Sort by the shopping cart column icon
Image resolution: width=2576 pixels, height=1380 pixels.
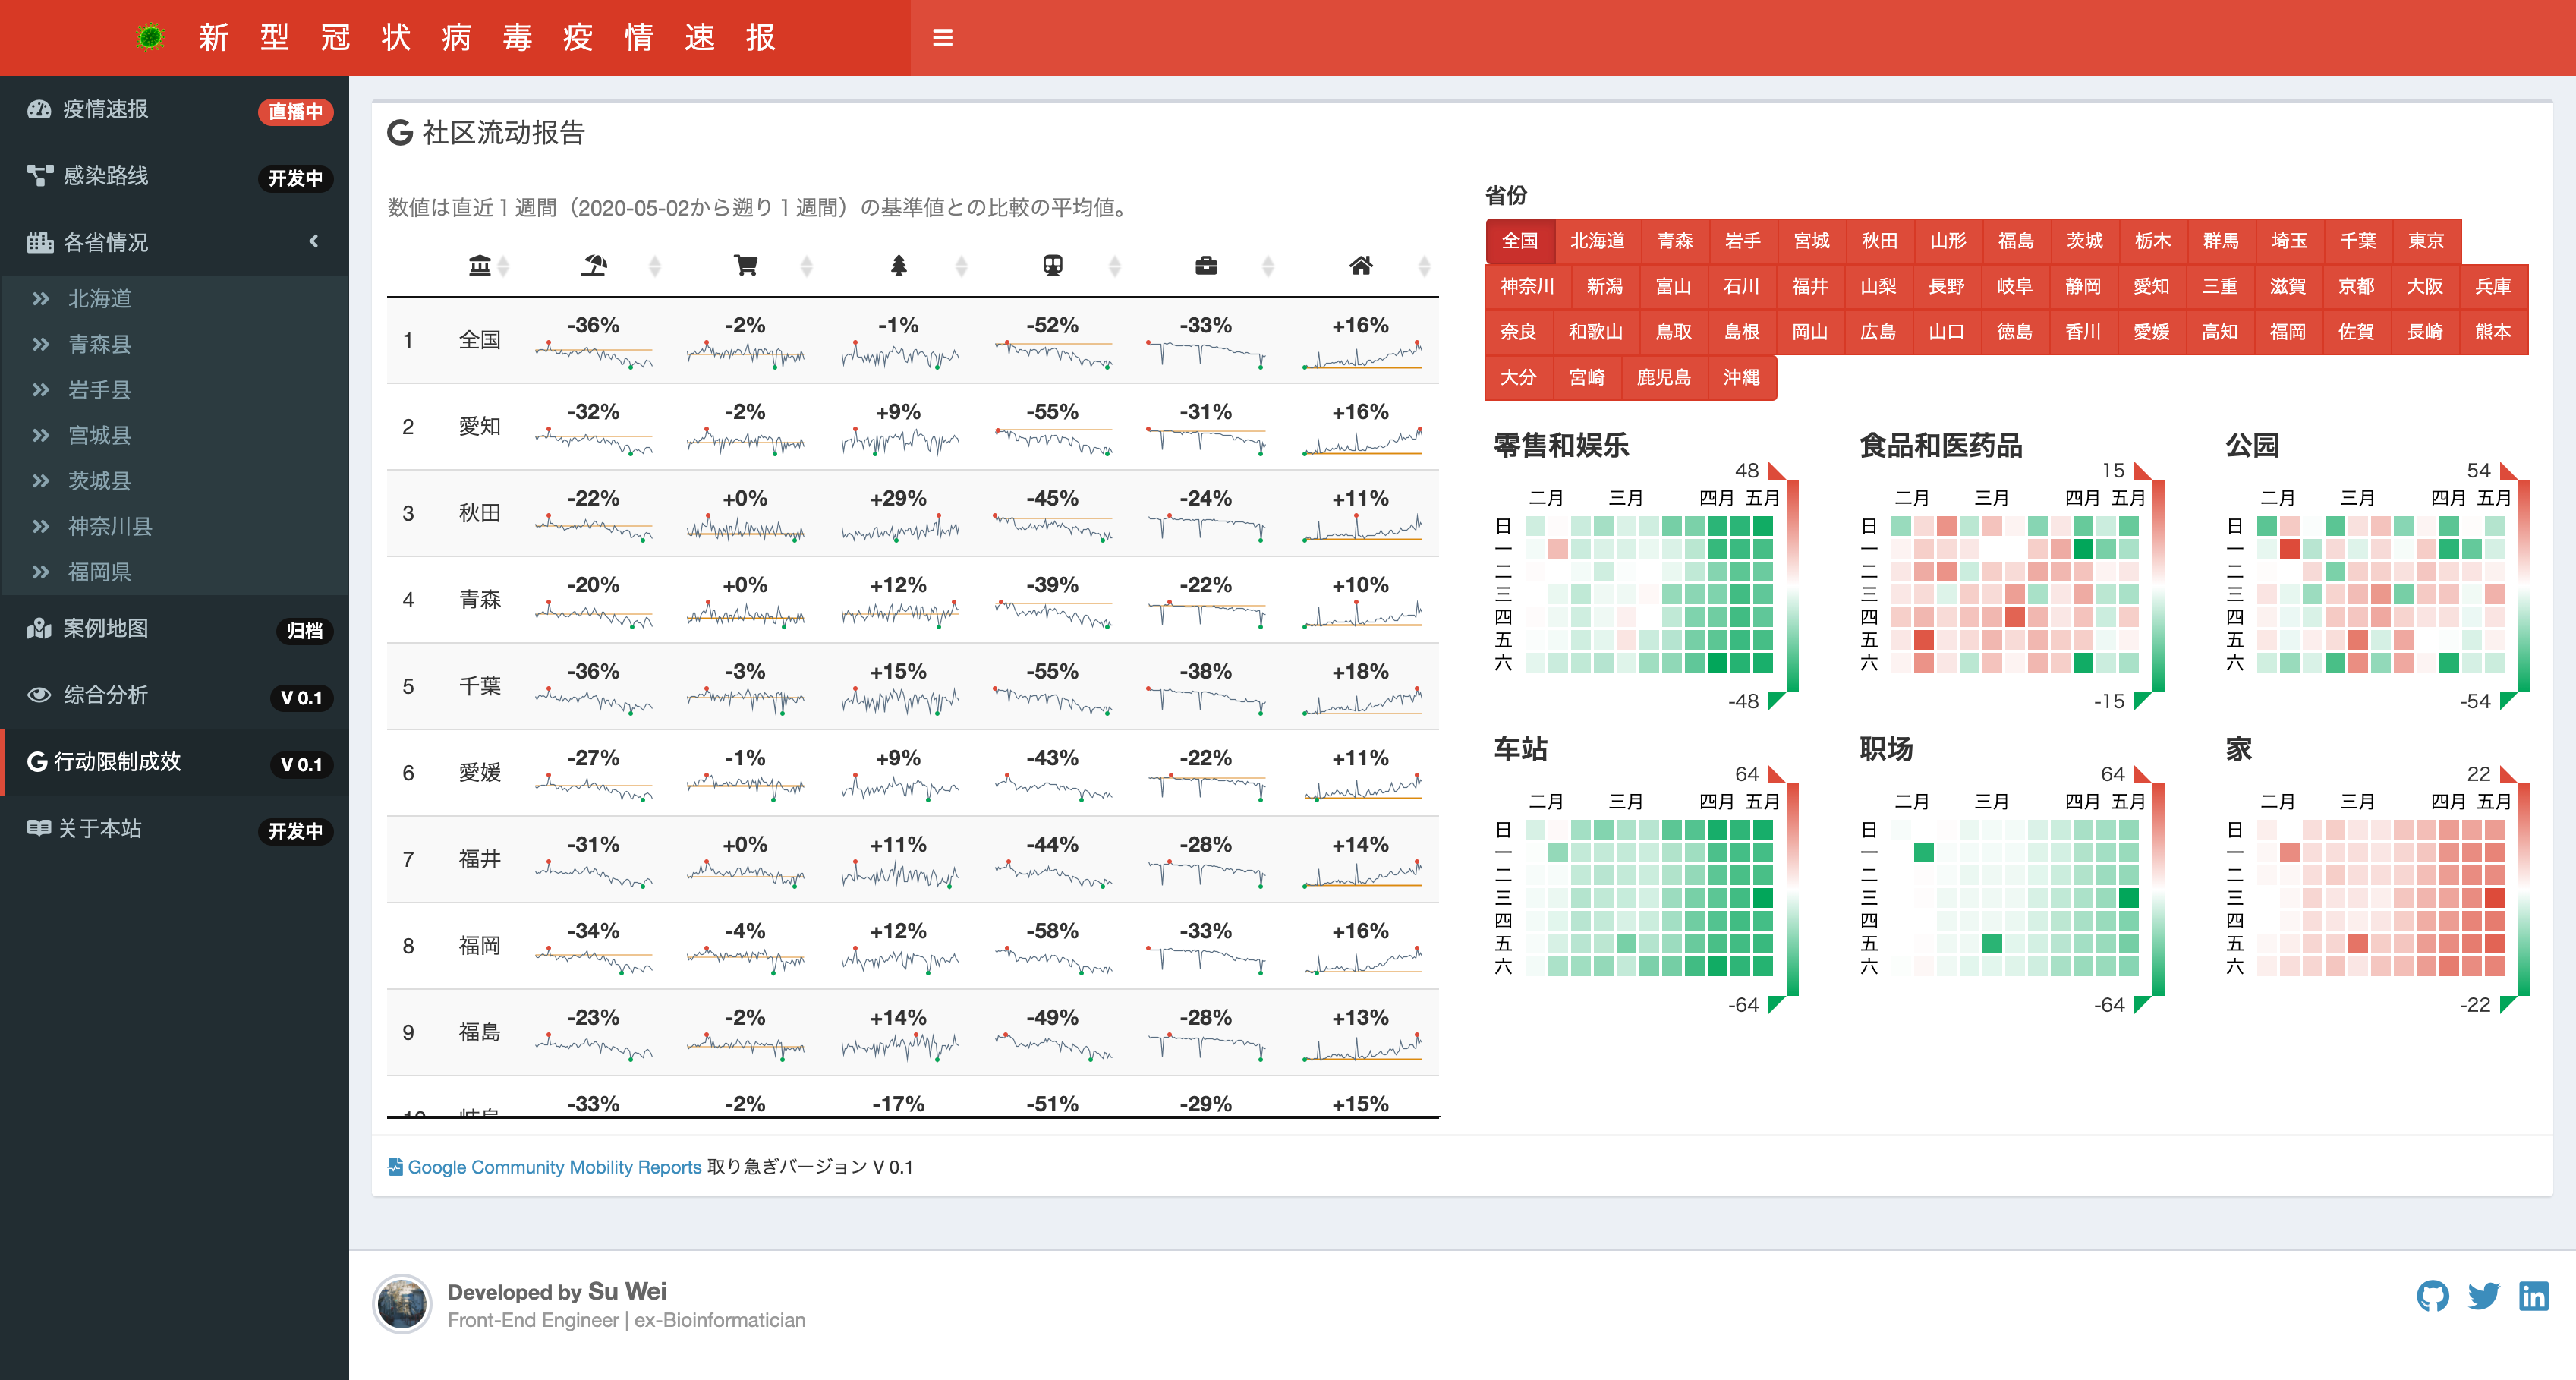746,265
